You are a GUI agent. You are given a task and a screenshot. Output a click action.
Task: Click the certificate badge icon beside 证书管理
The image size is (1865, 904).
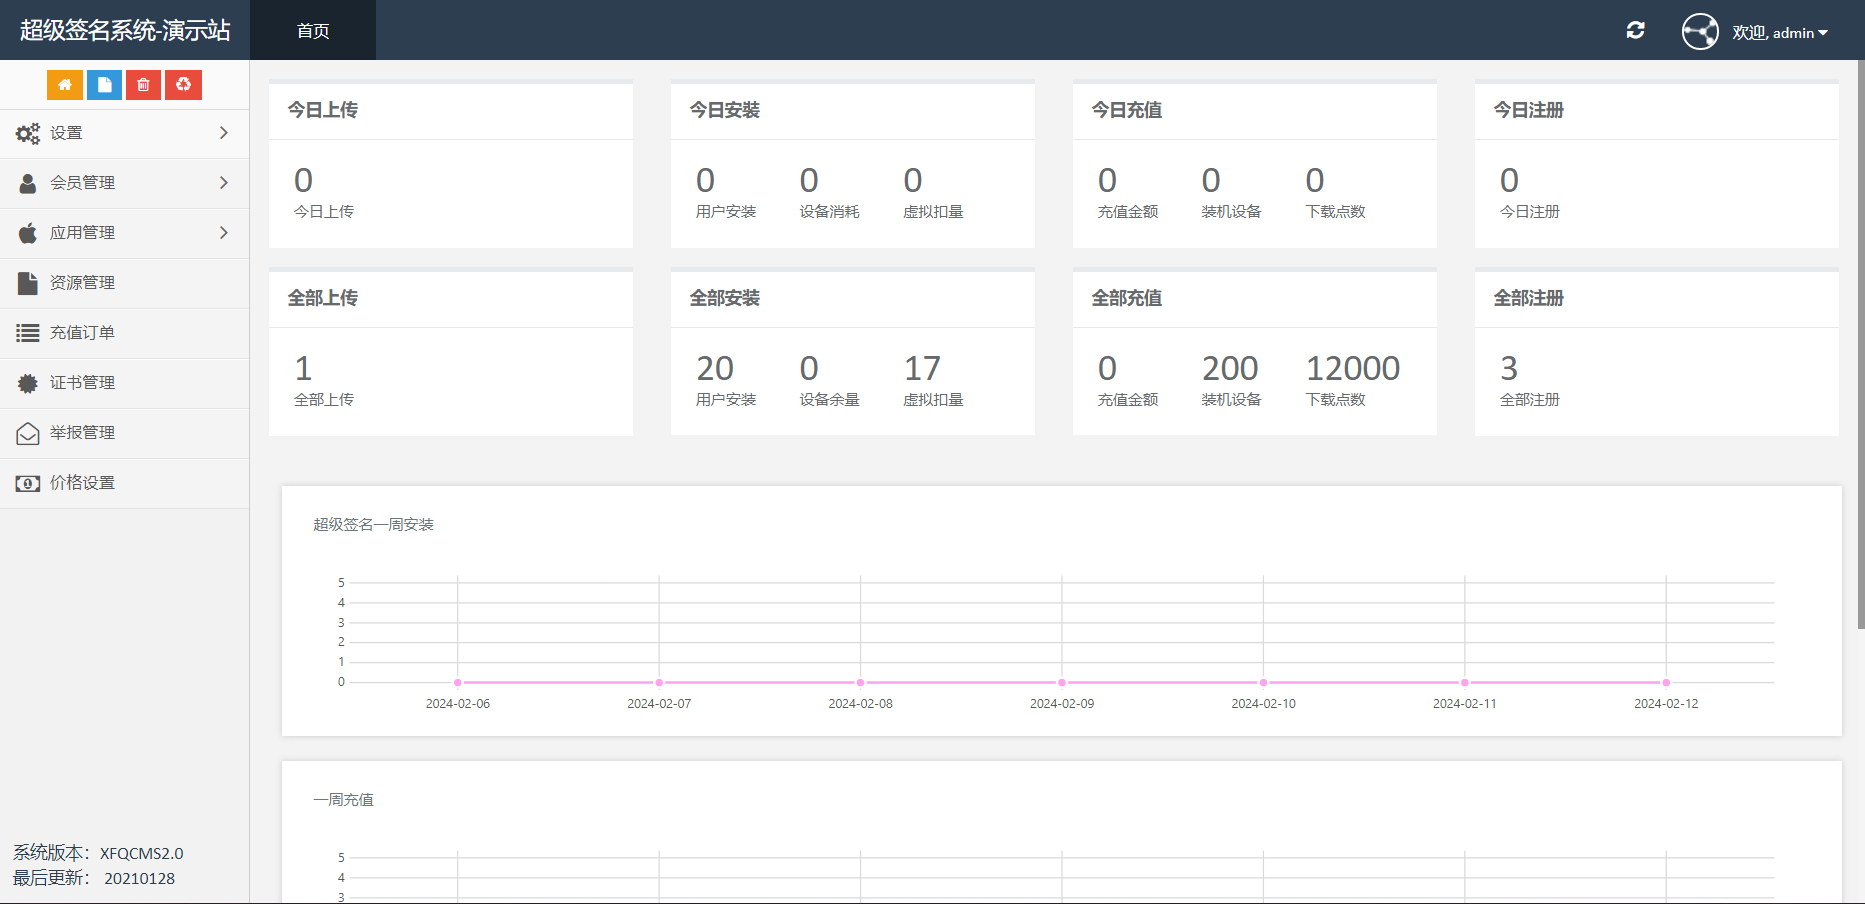pyautogui.click(x=28, y=383)
